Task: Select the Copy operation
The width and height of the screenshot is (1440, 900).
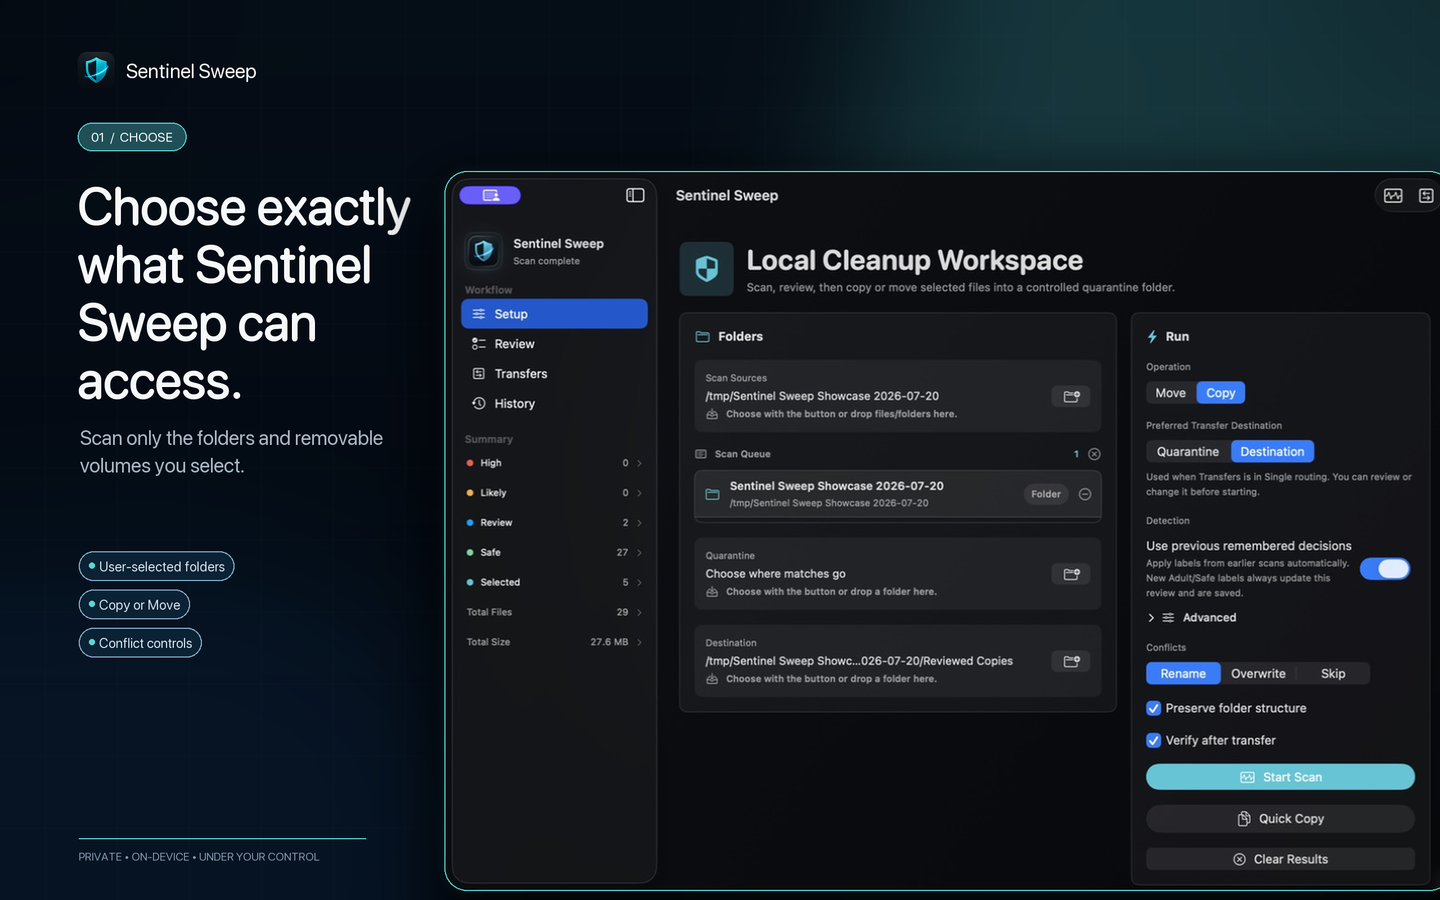Action: tap(1221, 393)
